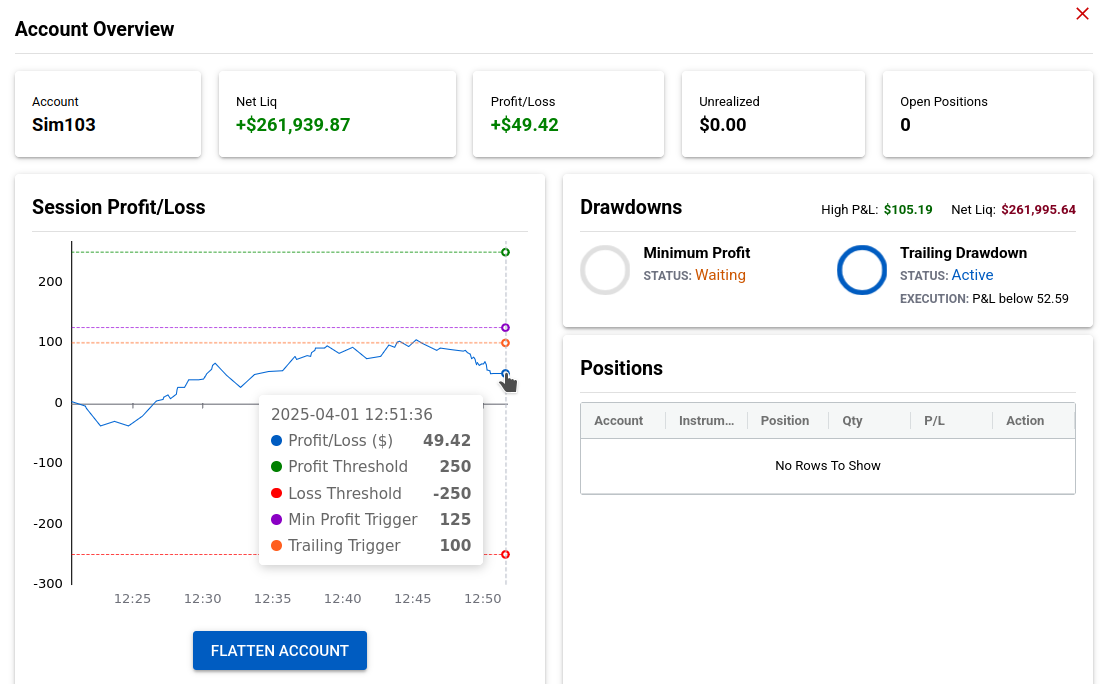The image size is (1102, 684).
Task: Sort by the Instrument column header
Action: [x=706, y=421]
